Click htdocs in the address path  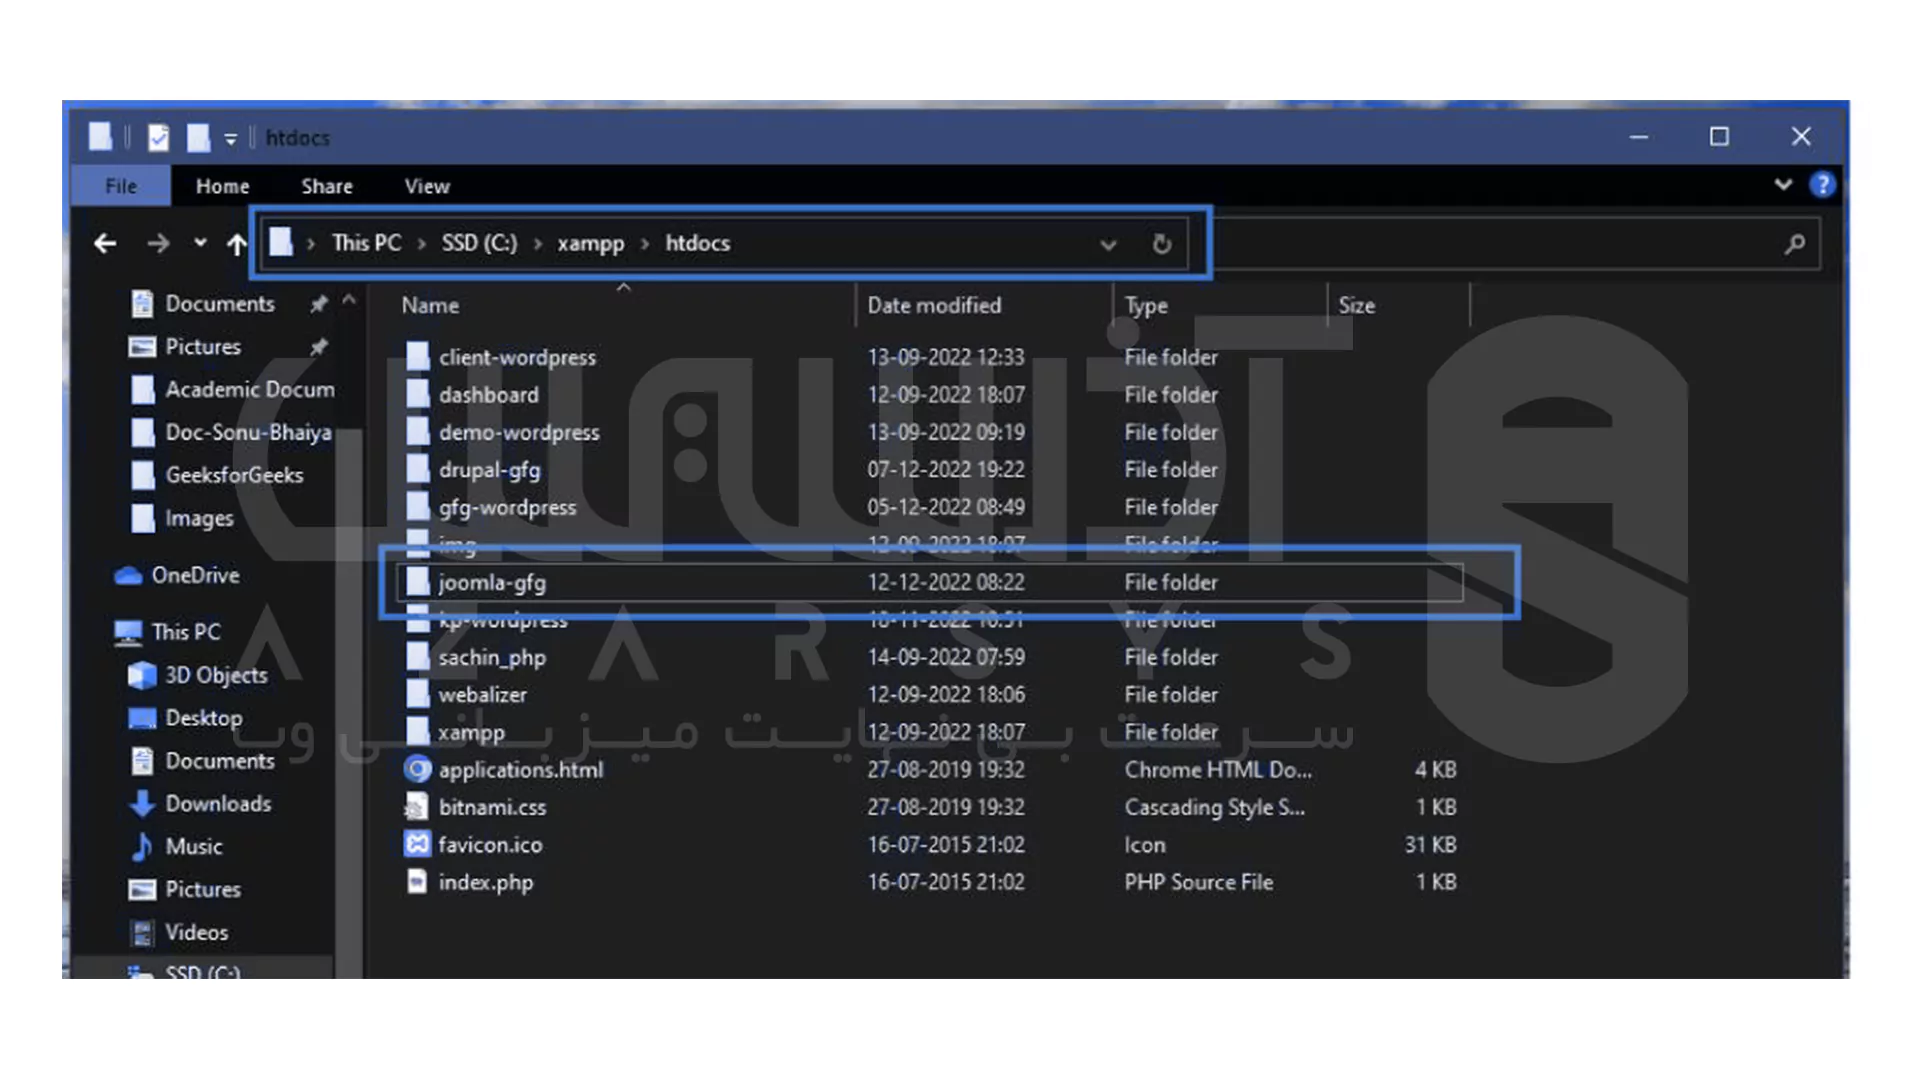(698, 243)
